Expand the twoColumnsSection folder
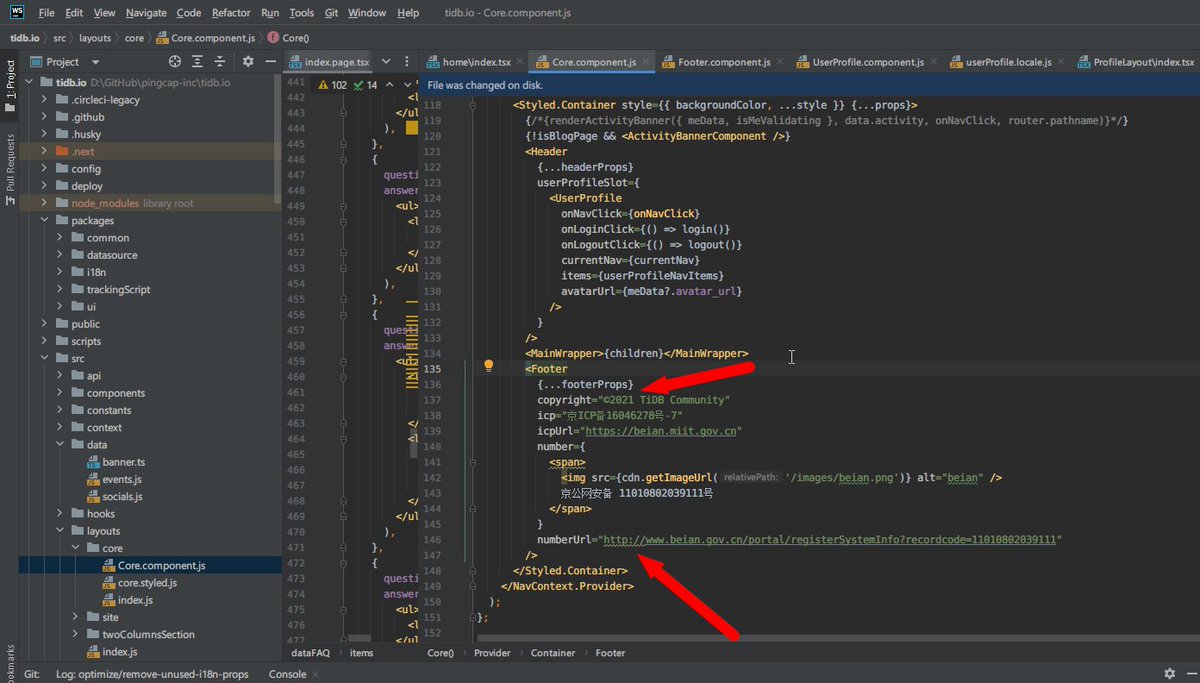1200x683 pixels. pyautogui.click(x=75, y=634)
